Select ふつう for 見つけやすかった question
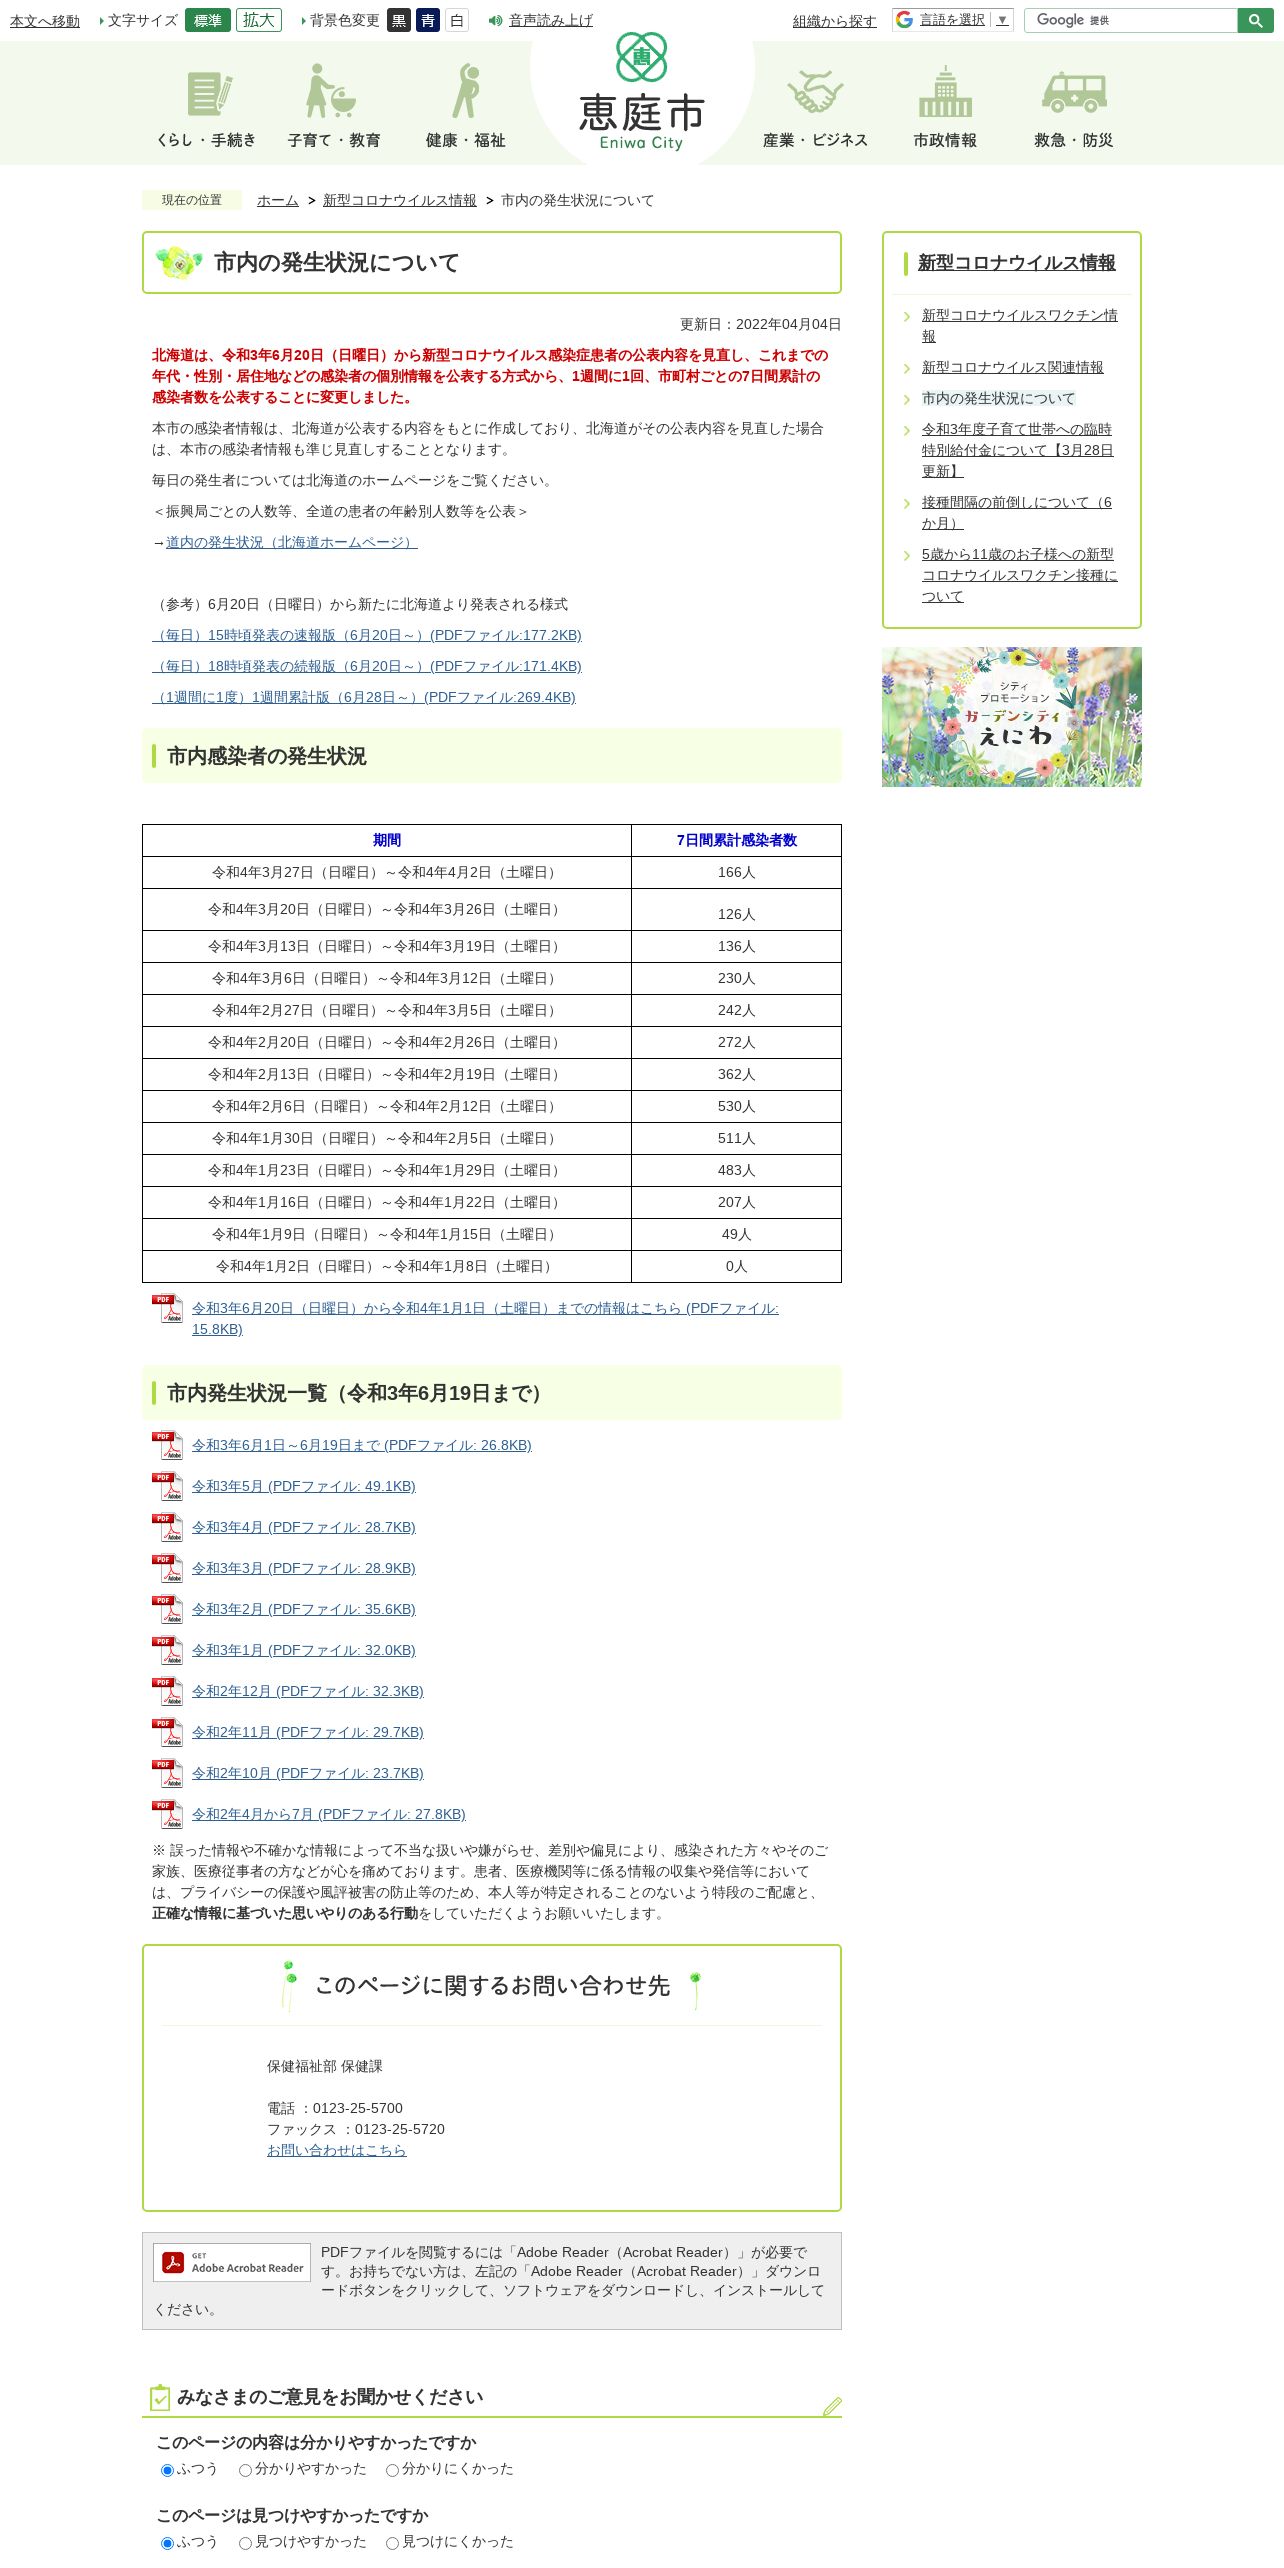 [x=167, y=2543]
